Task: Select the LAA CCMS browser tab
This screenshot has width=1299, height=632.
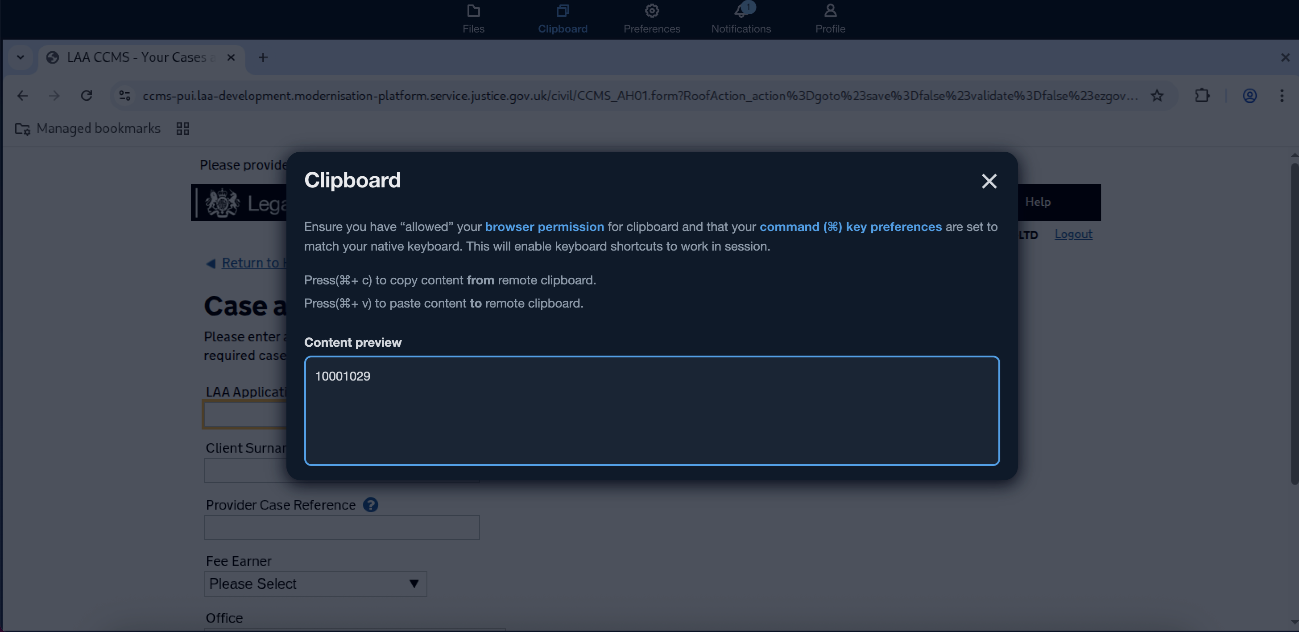Action: (x=135, y=58)
